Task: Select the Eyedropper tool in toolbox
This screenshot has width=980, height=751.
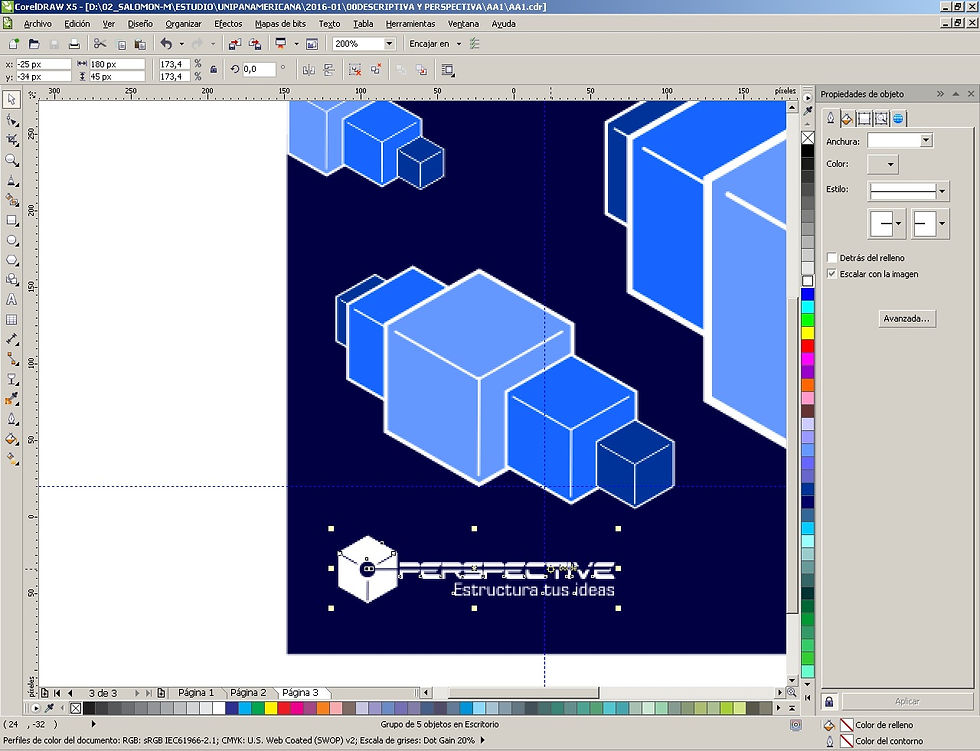Action: 11,399
